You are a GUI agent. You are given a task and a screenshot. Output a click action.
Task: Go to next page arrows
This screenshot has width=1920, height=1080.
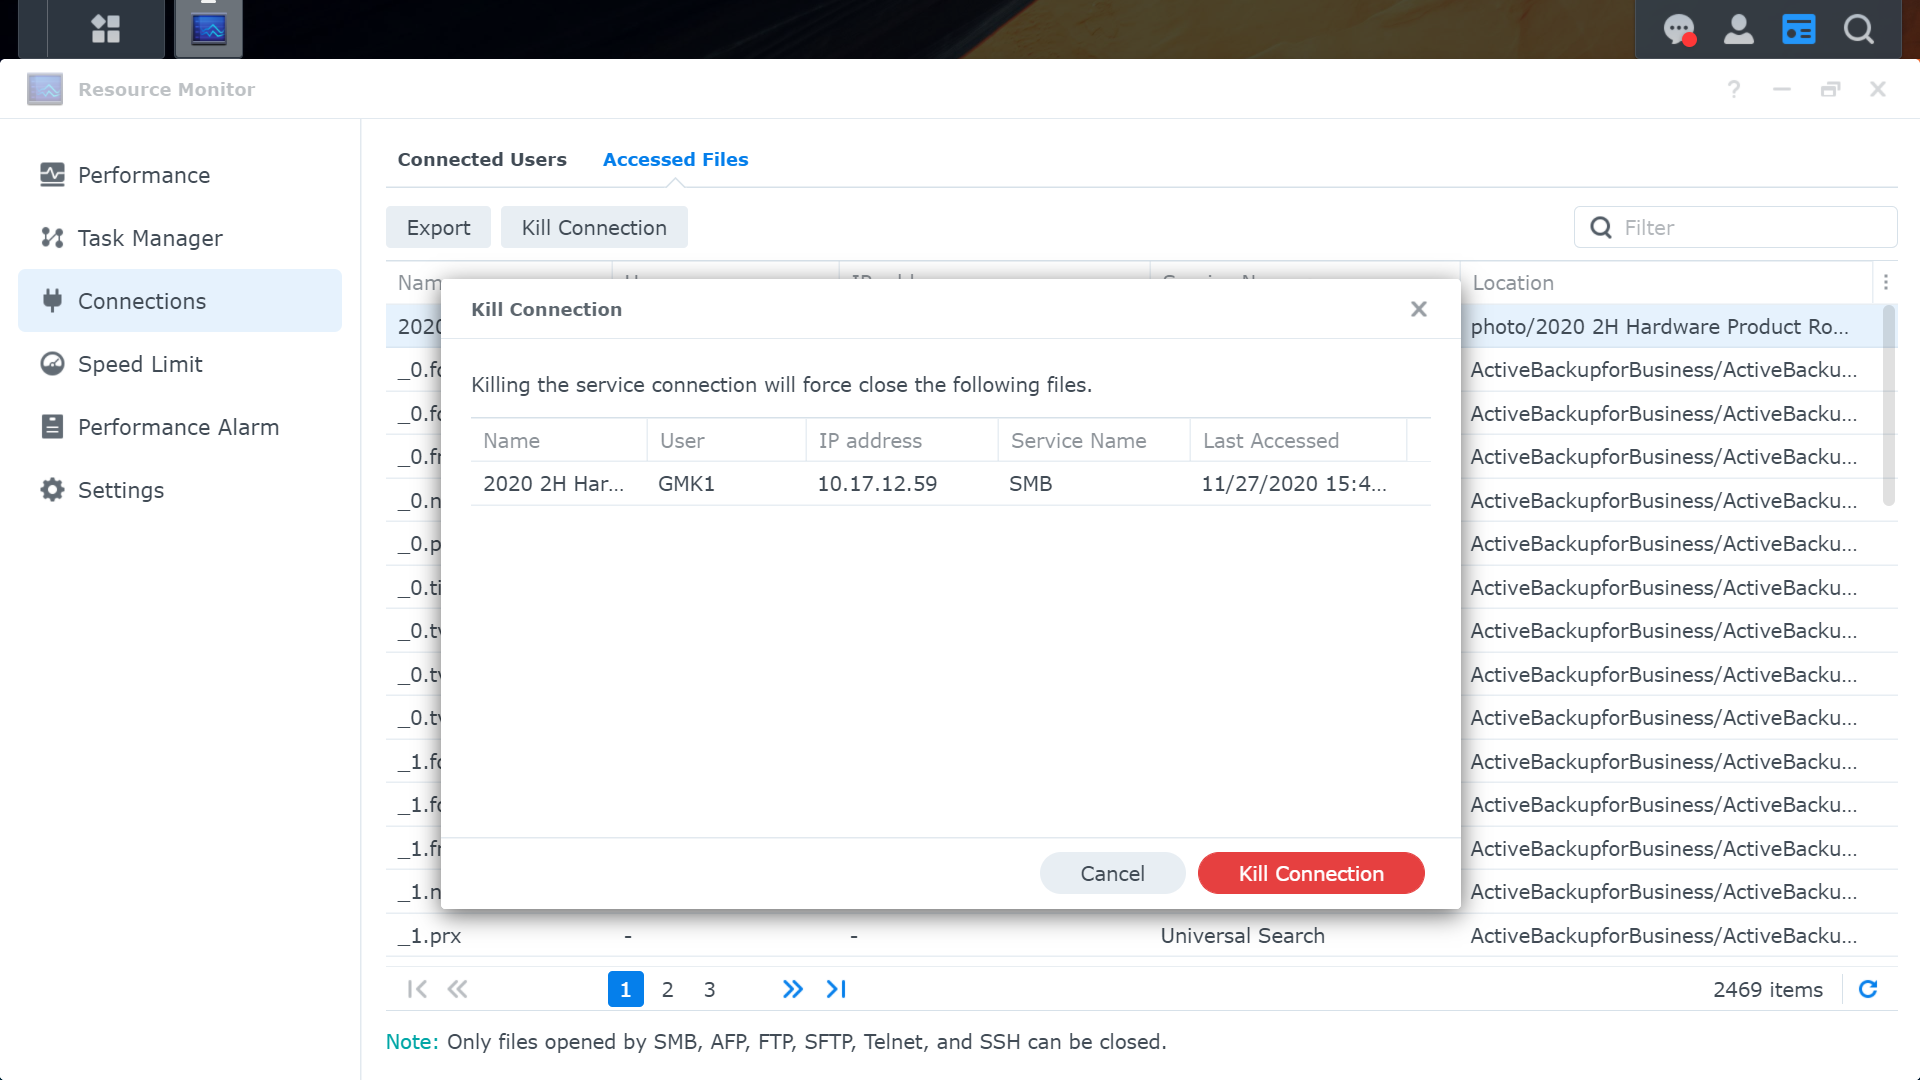coord(792,989)
